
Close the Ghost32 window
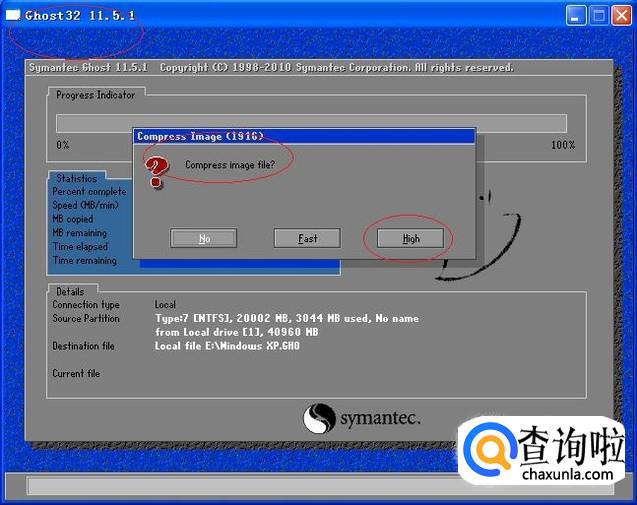click(622, 16)
